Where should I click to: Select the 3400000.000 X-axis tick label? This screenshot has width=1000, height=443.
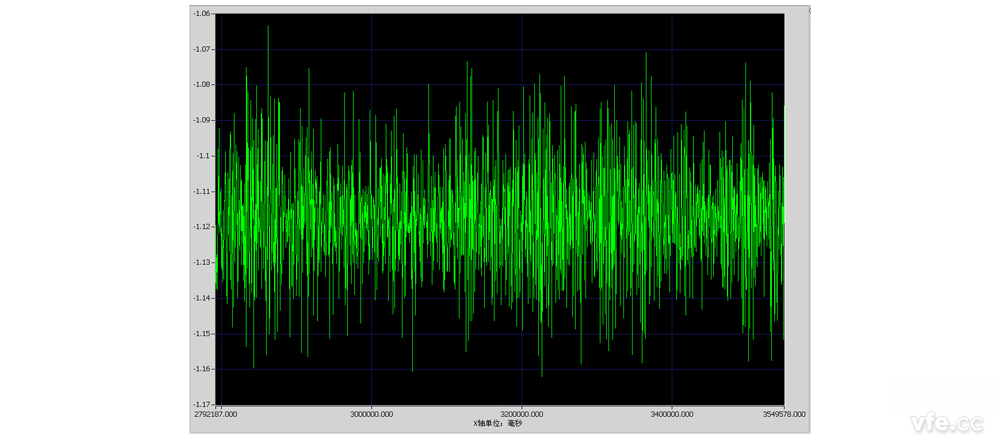coord(672,414)
